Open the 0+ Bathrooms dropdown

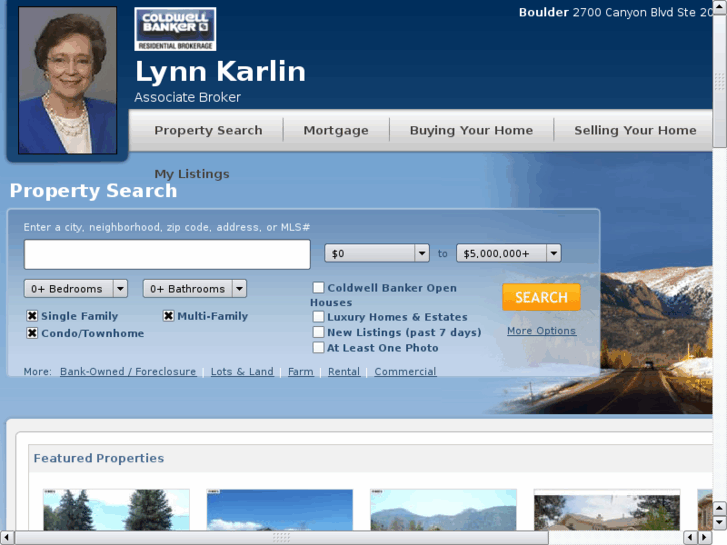195,289
